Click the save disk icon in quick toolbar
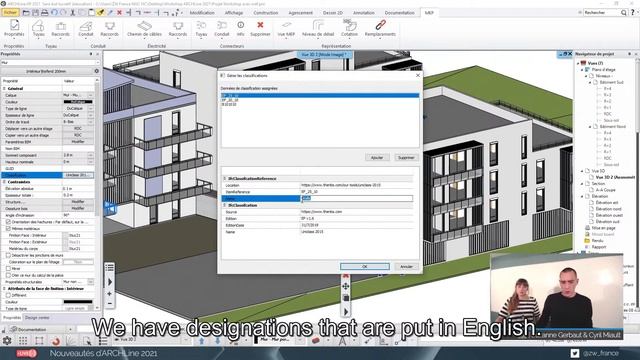640x360 pixels. tap(36, 13)
